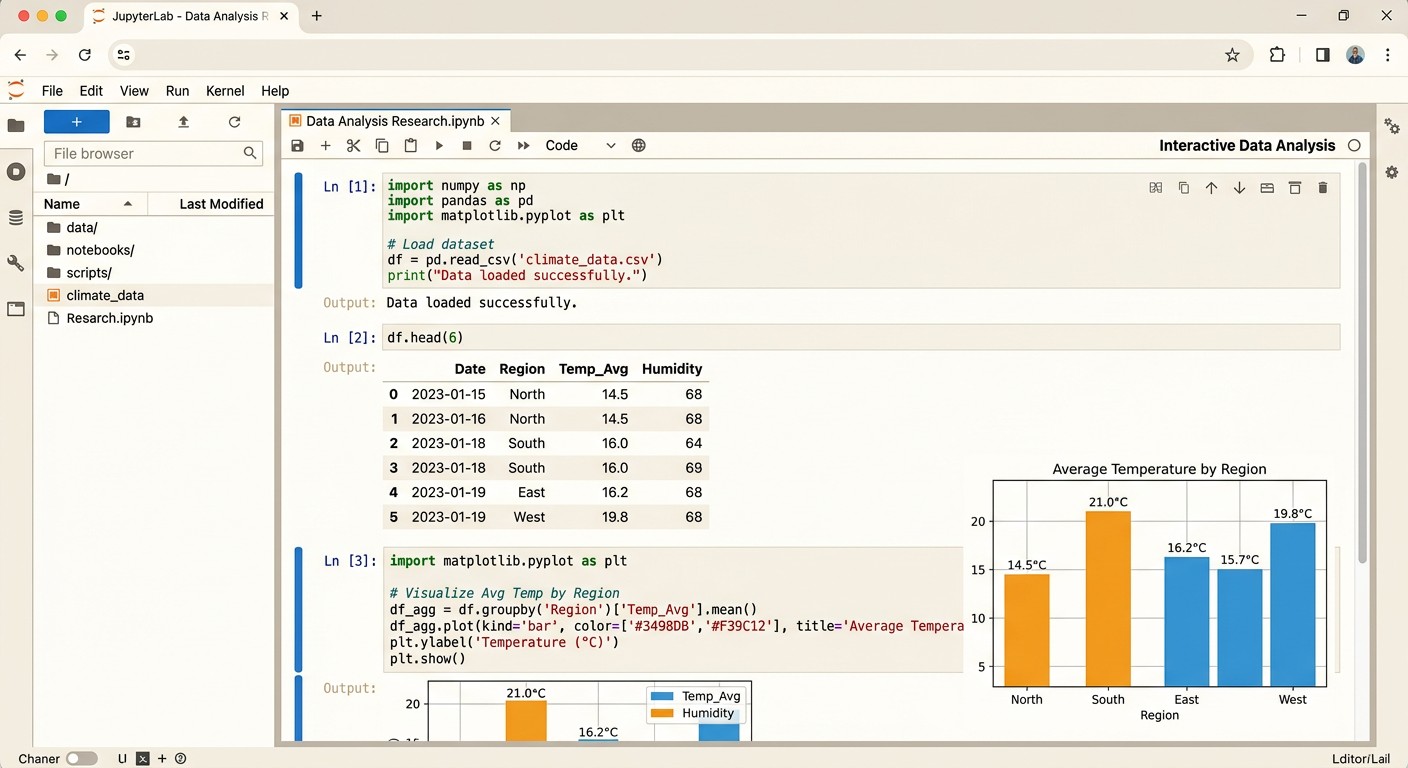The height and width of the screenshot is (768, 1408).
Task: Click the df.head(6) code cell
Action: (x=860, y=338)
